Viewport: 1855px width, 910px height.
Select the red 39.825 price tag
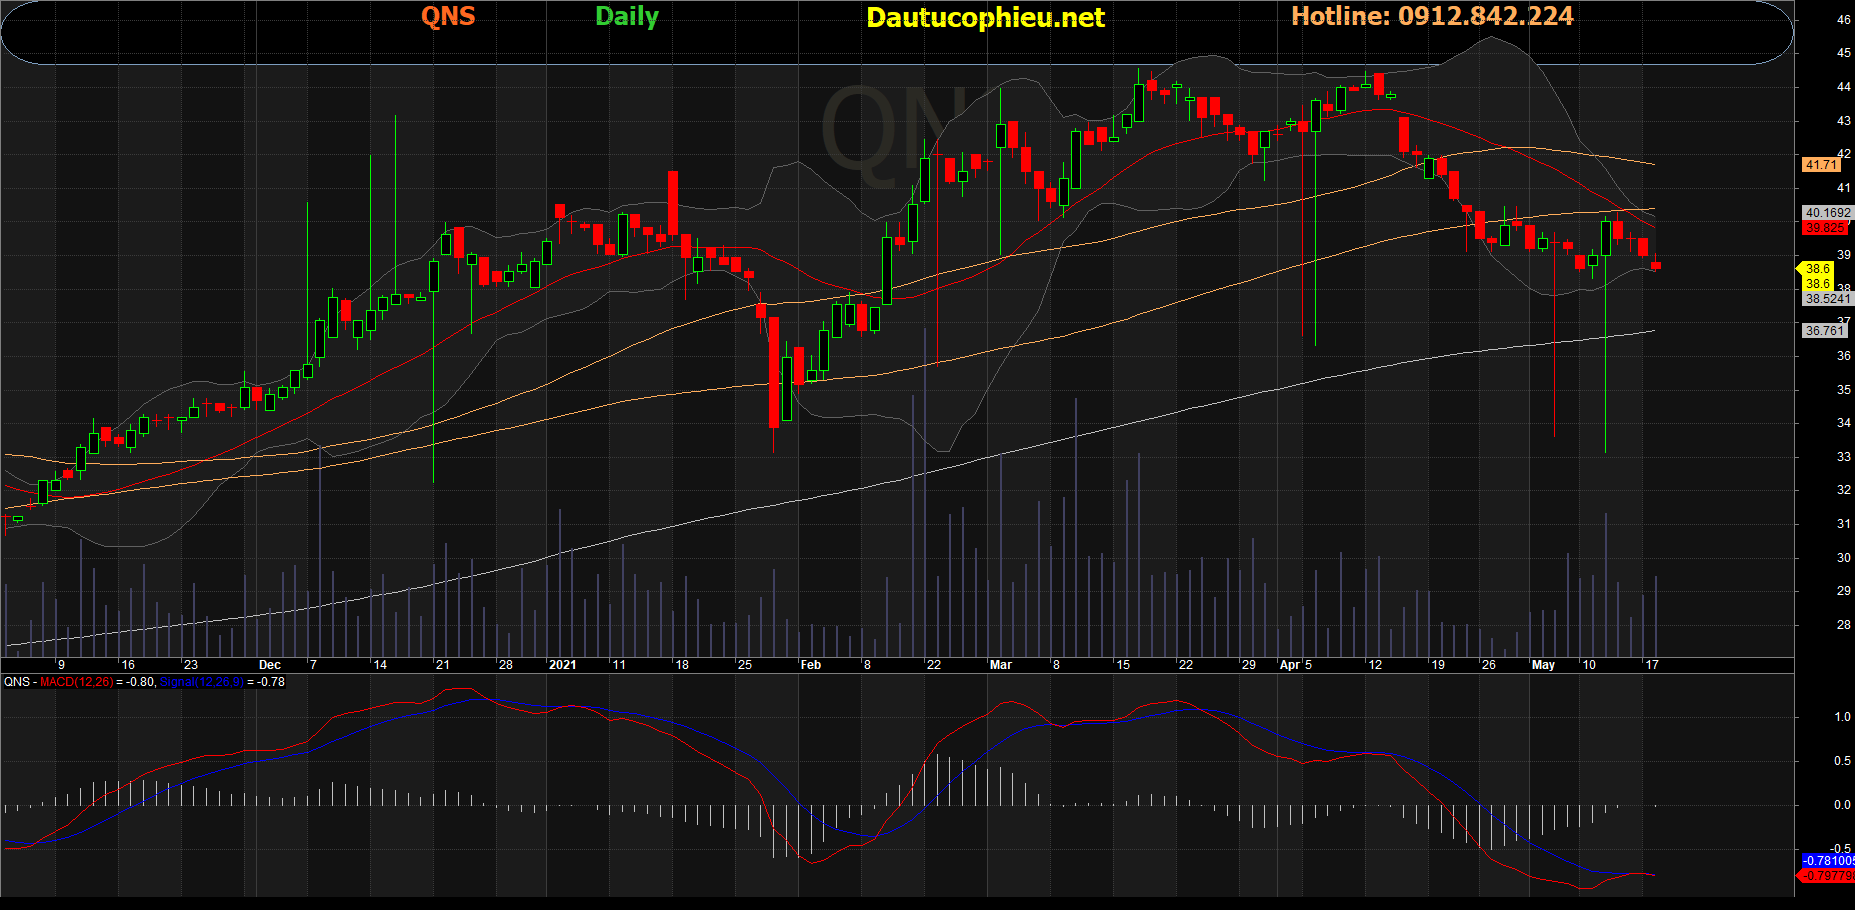click(1825, 228)
